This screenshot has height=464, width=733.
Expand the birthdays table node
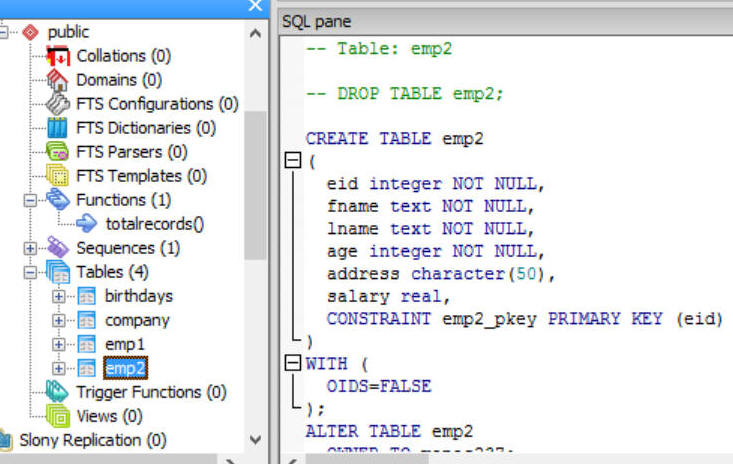click(x=59, y=296)
